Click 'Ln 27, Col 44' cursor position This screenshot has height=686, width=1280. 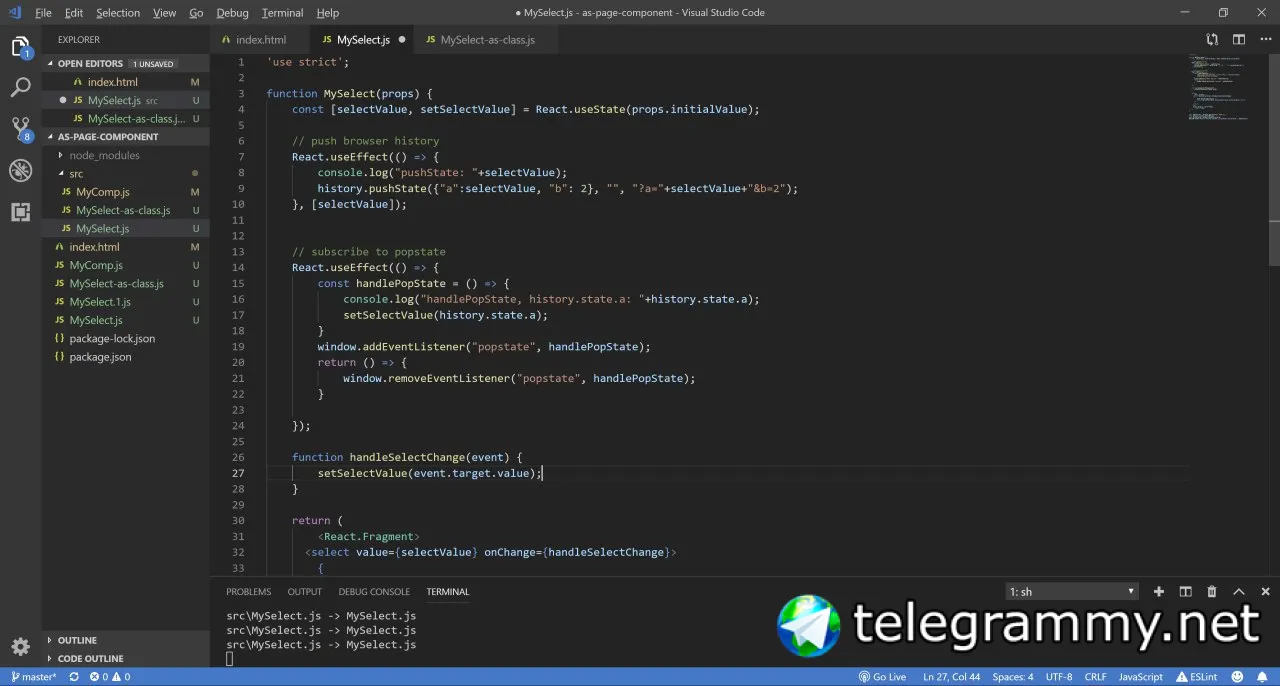951,677
